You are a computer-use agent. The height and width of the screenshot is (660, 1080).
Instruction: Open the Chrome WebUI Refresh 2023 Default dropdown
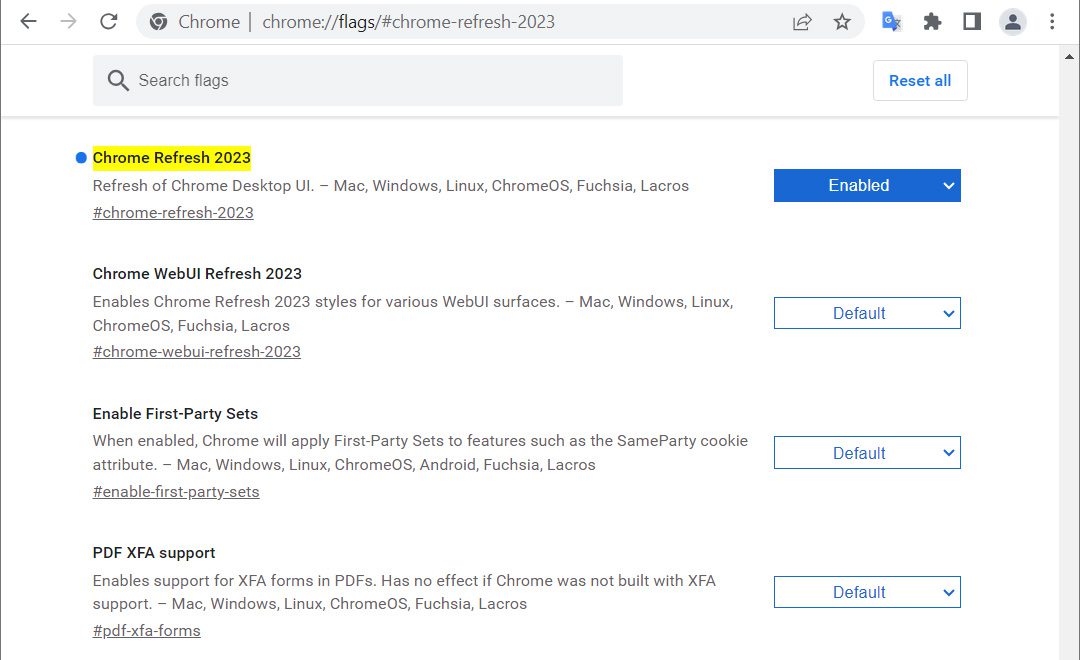point(866,313)
